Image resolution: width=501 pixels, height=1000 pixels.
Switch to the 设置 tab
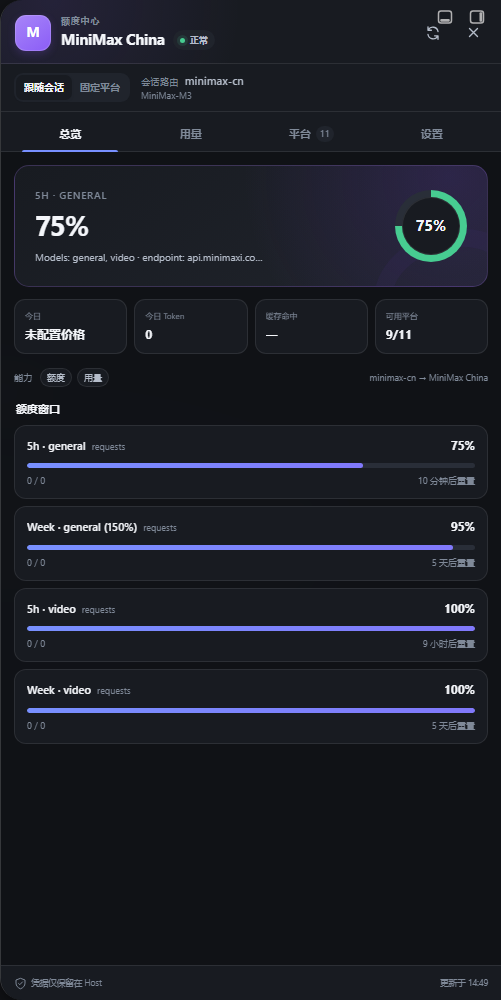pyautogui.click(x=432, y=134)
